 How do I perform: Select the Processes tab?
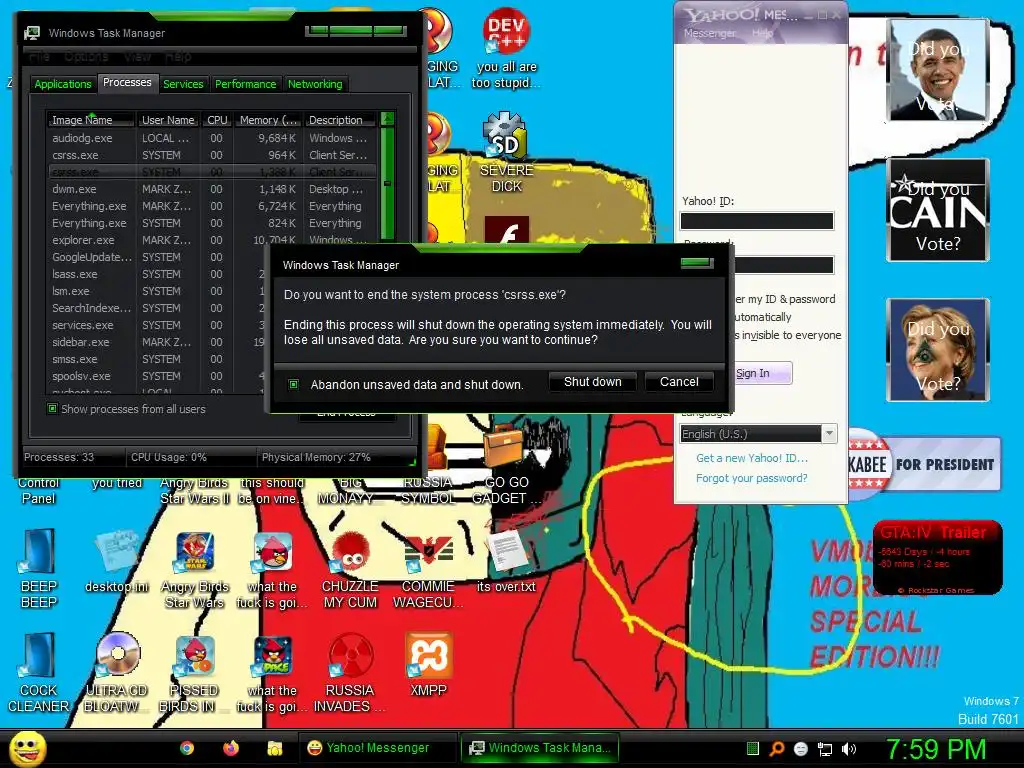(x=127, y=82)
